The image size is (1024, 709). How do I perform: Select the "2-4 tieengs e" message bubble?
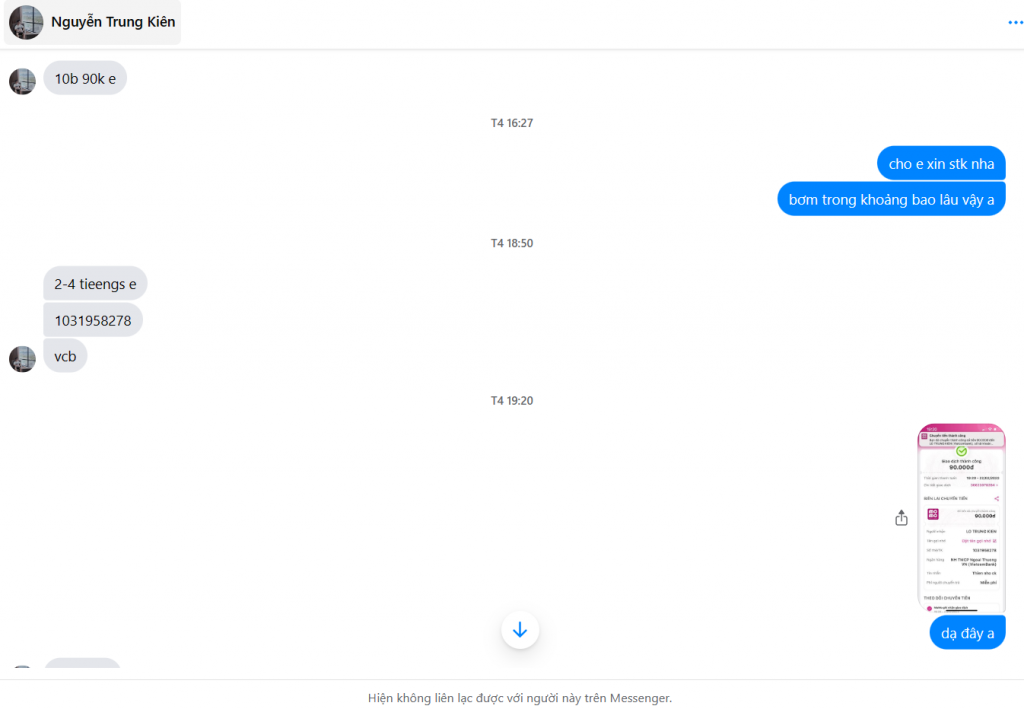click(x=95, y=284)
